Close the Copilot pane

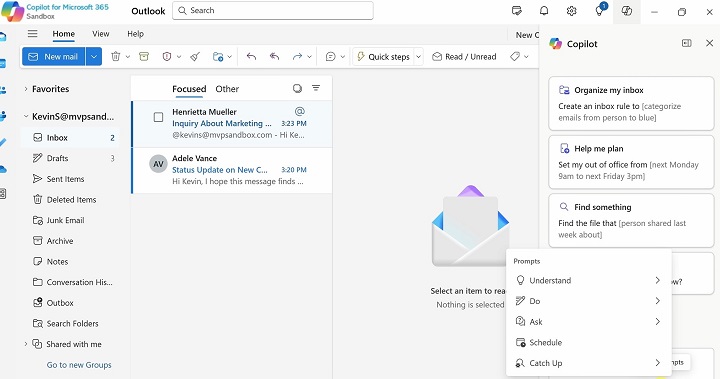(709, 43)
